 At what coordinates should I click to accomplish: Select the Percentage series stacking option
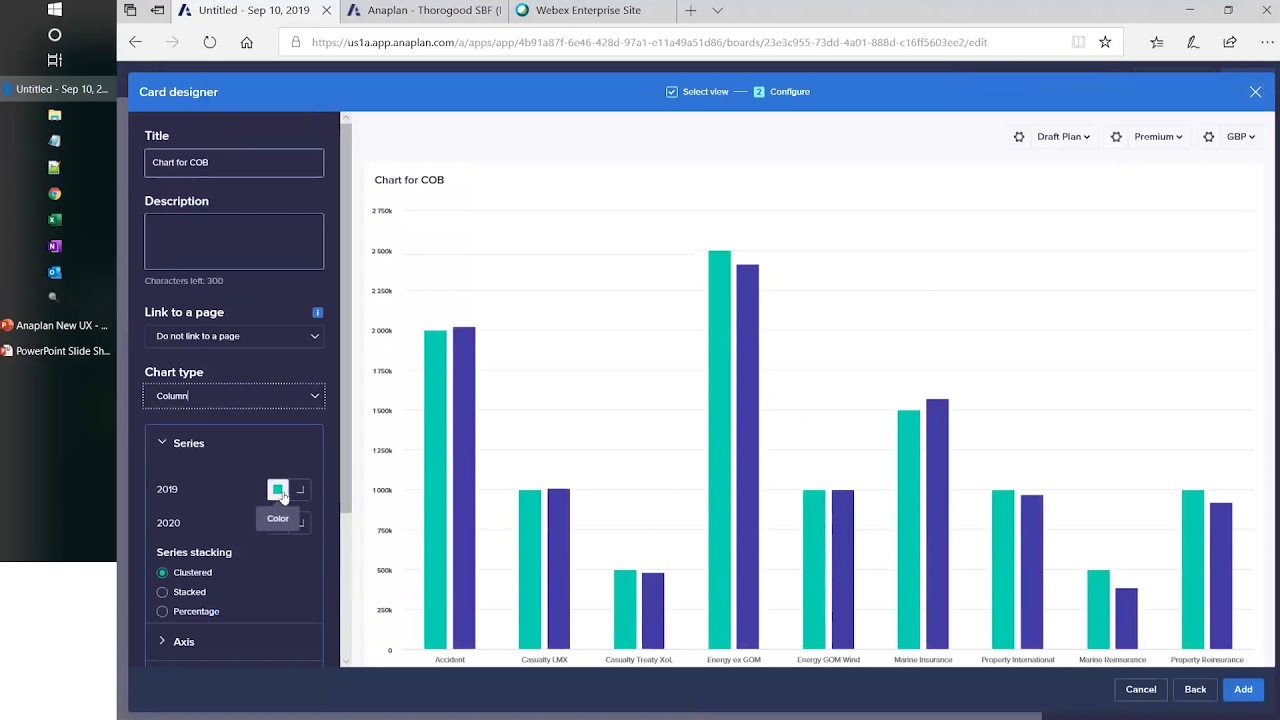pos(162,611)
